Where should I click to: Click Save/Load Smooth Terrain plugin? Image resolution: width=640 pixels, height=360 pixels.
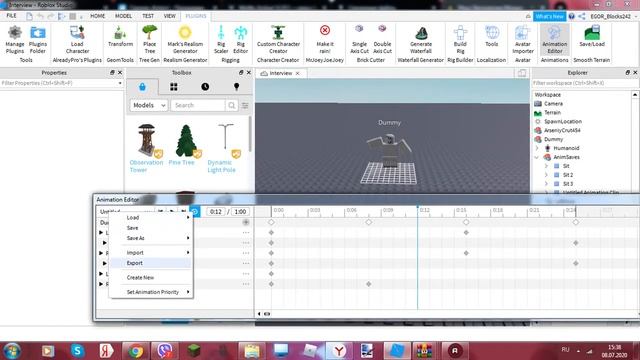coord(592,37)
